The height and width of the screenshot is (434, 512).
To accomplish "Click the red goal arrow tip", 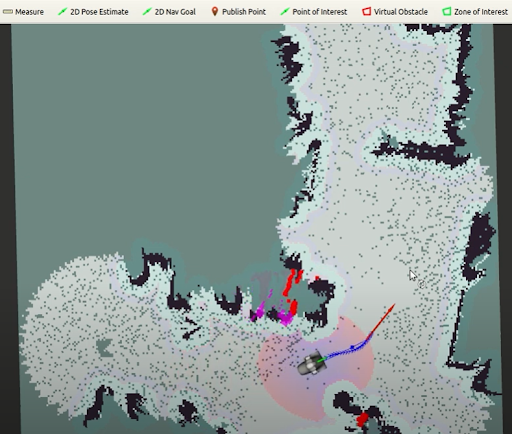I will tap(393, 306).
